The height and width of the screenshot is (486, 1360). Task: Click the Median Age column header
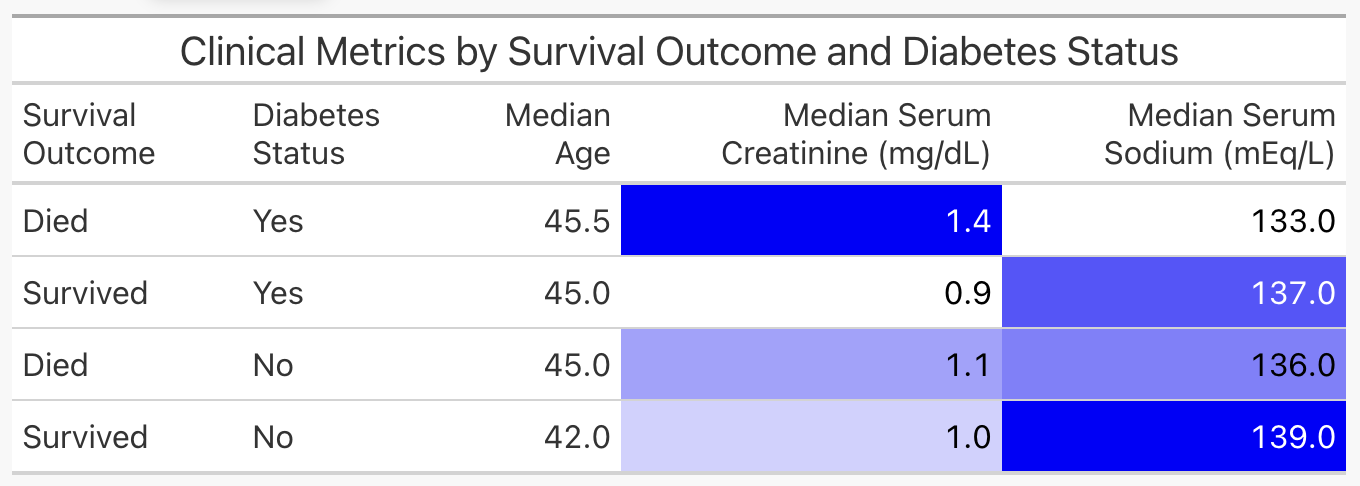(x=557, y=134)
